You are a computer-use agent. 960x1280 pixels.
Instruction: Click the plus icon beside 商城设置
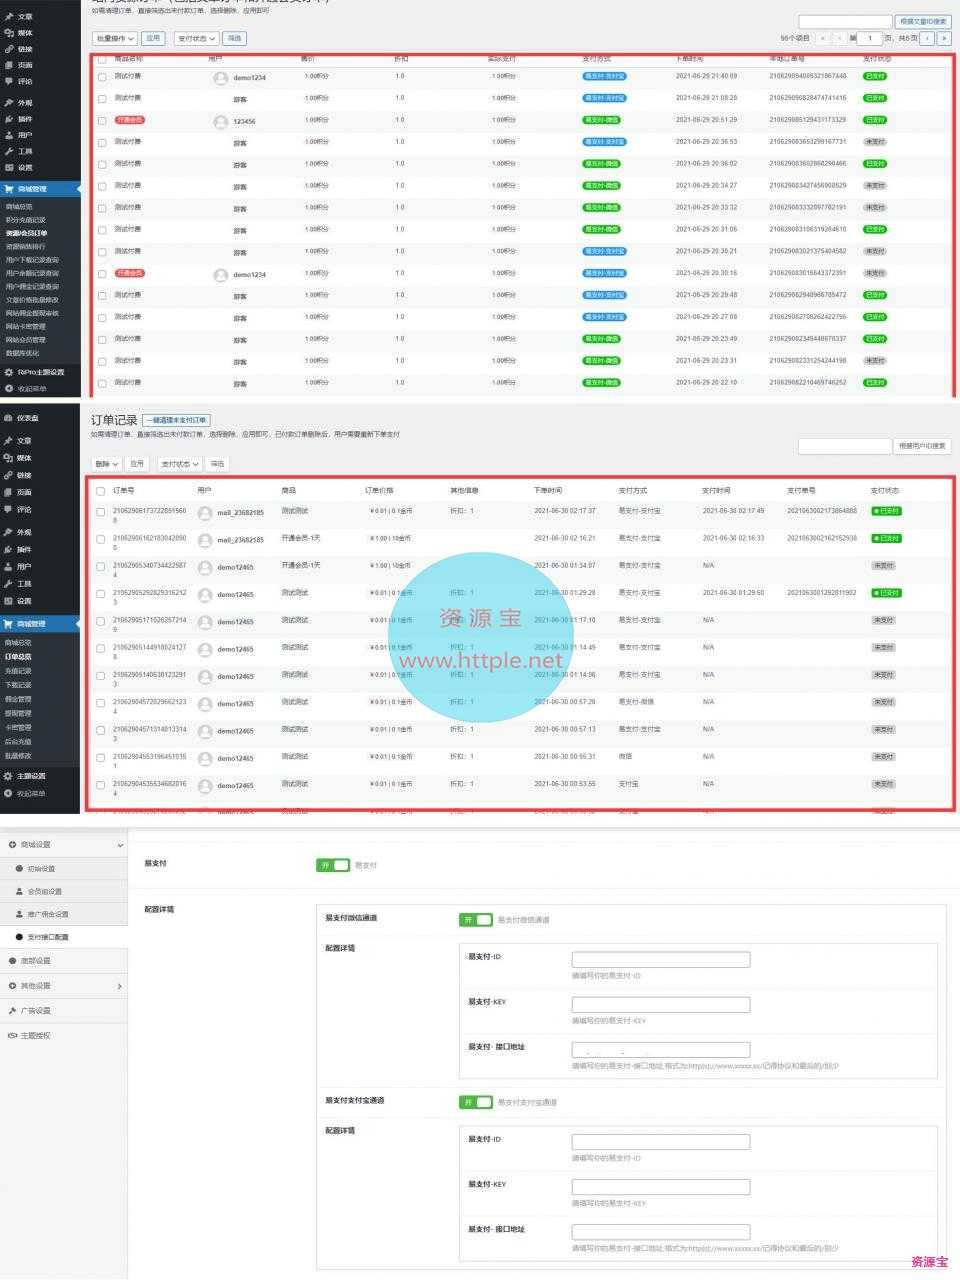tap(13, 845)
